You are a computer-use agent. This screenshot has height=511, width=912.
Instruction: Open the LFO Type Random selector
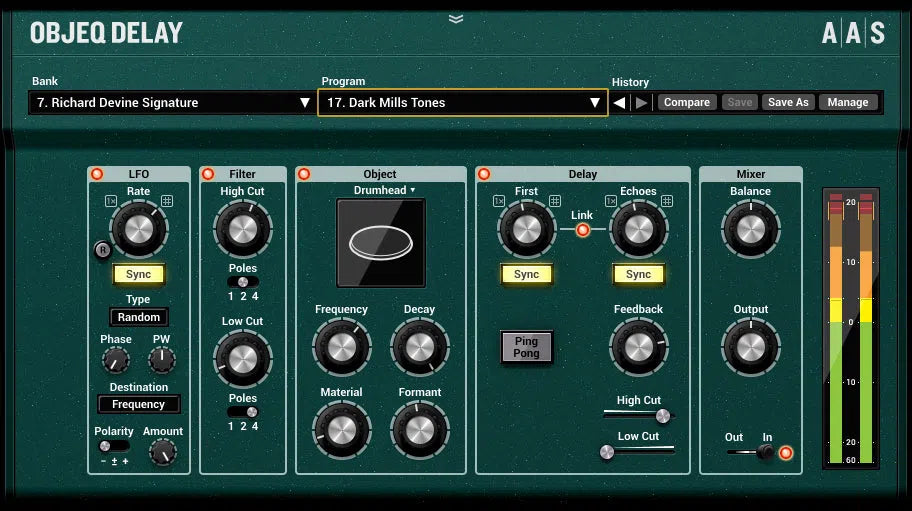point(138,317)
